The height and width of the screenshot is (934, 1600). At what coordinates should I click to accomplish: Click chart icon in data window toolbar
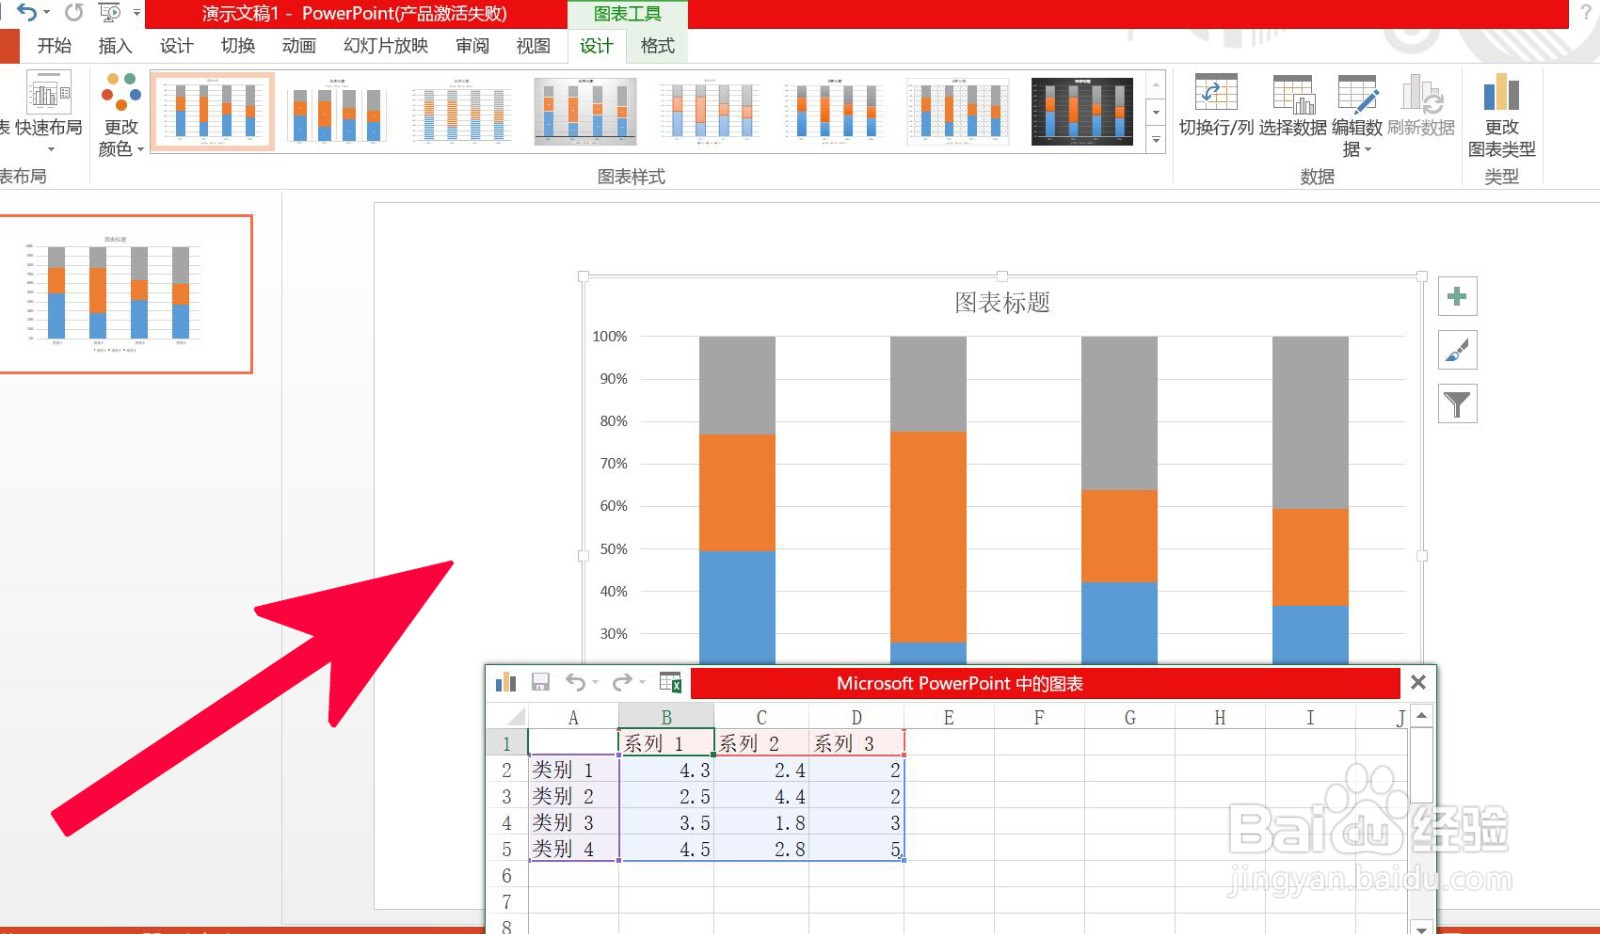coord(506,682)
